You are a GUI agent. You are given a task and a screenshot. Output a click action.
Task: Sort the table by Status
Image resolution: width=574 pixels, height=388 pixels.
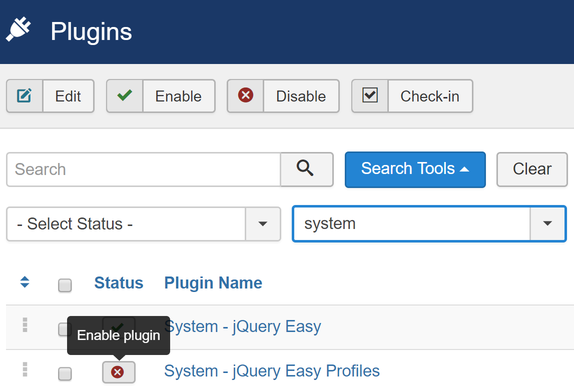(x=119, y=283)
